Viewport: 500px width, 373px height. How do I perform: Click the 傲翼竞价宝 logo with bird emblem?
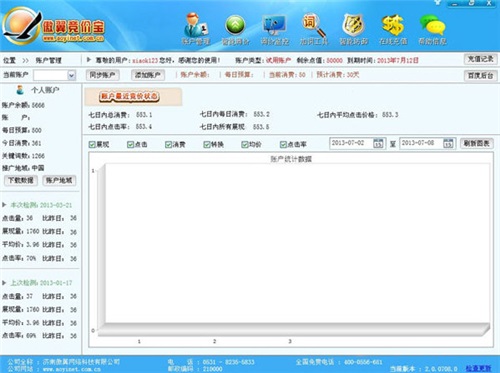click(x=53, y=27)
